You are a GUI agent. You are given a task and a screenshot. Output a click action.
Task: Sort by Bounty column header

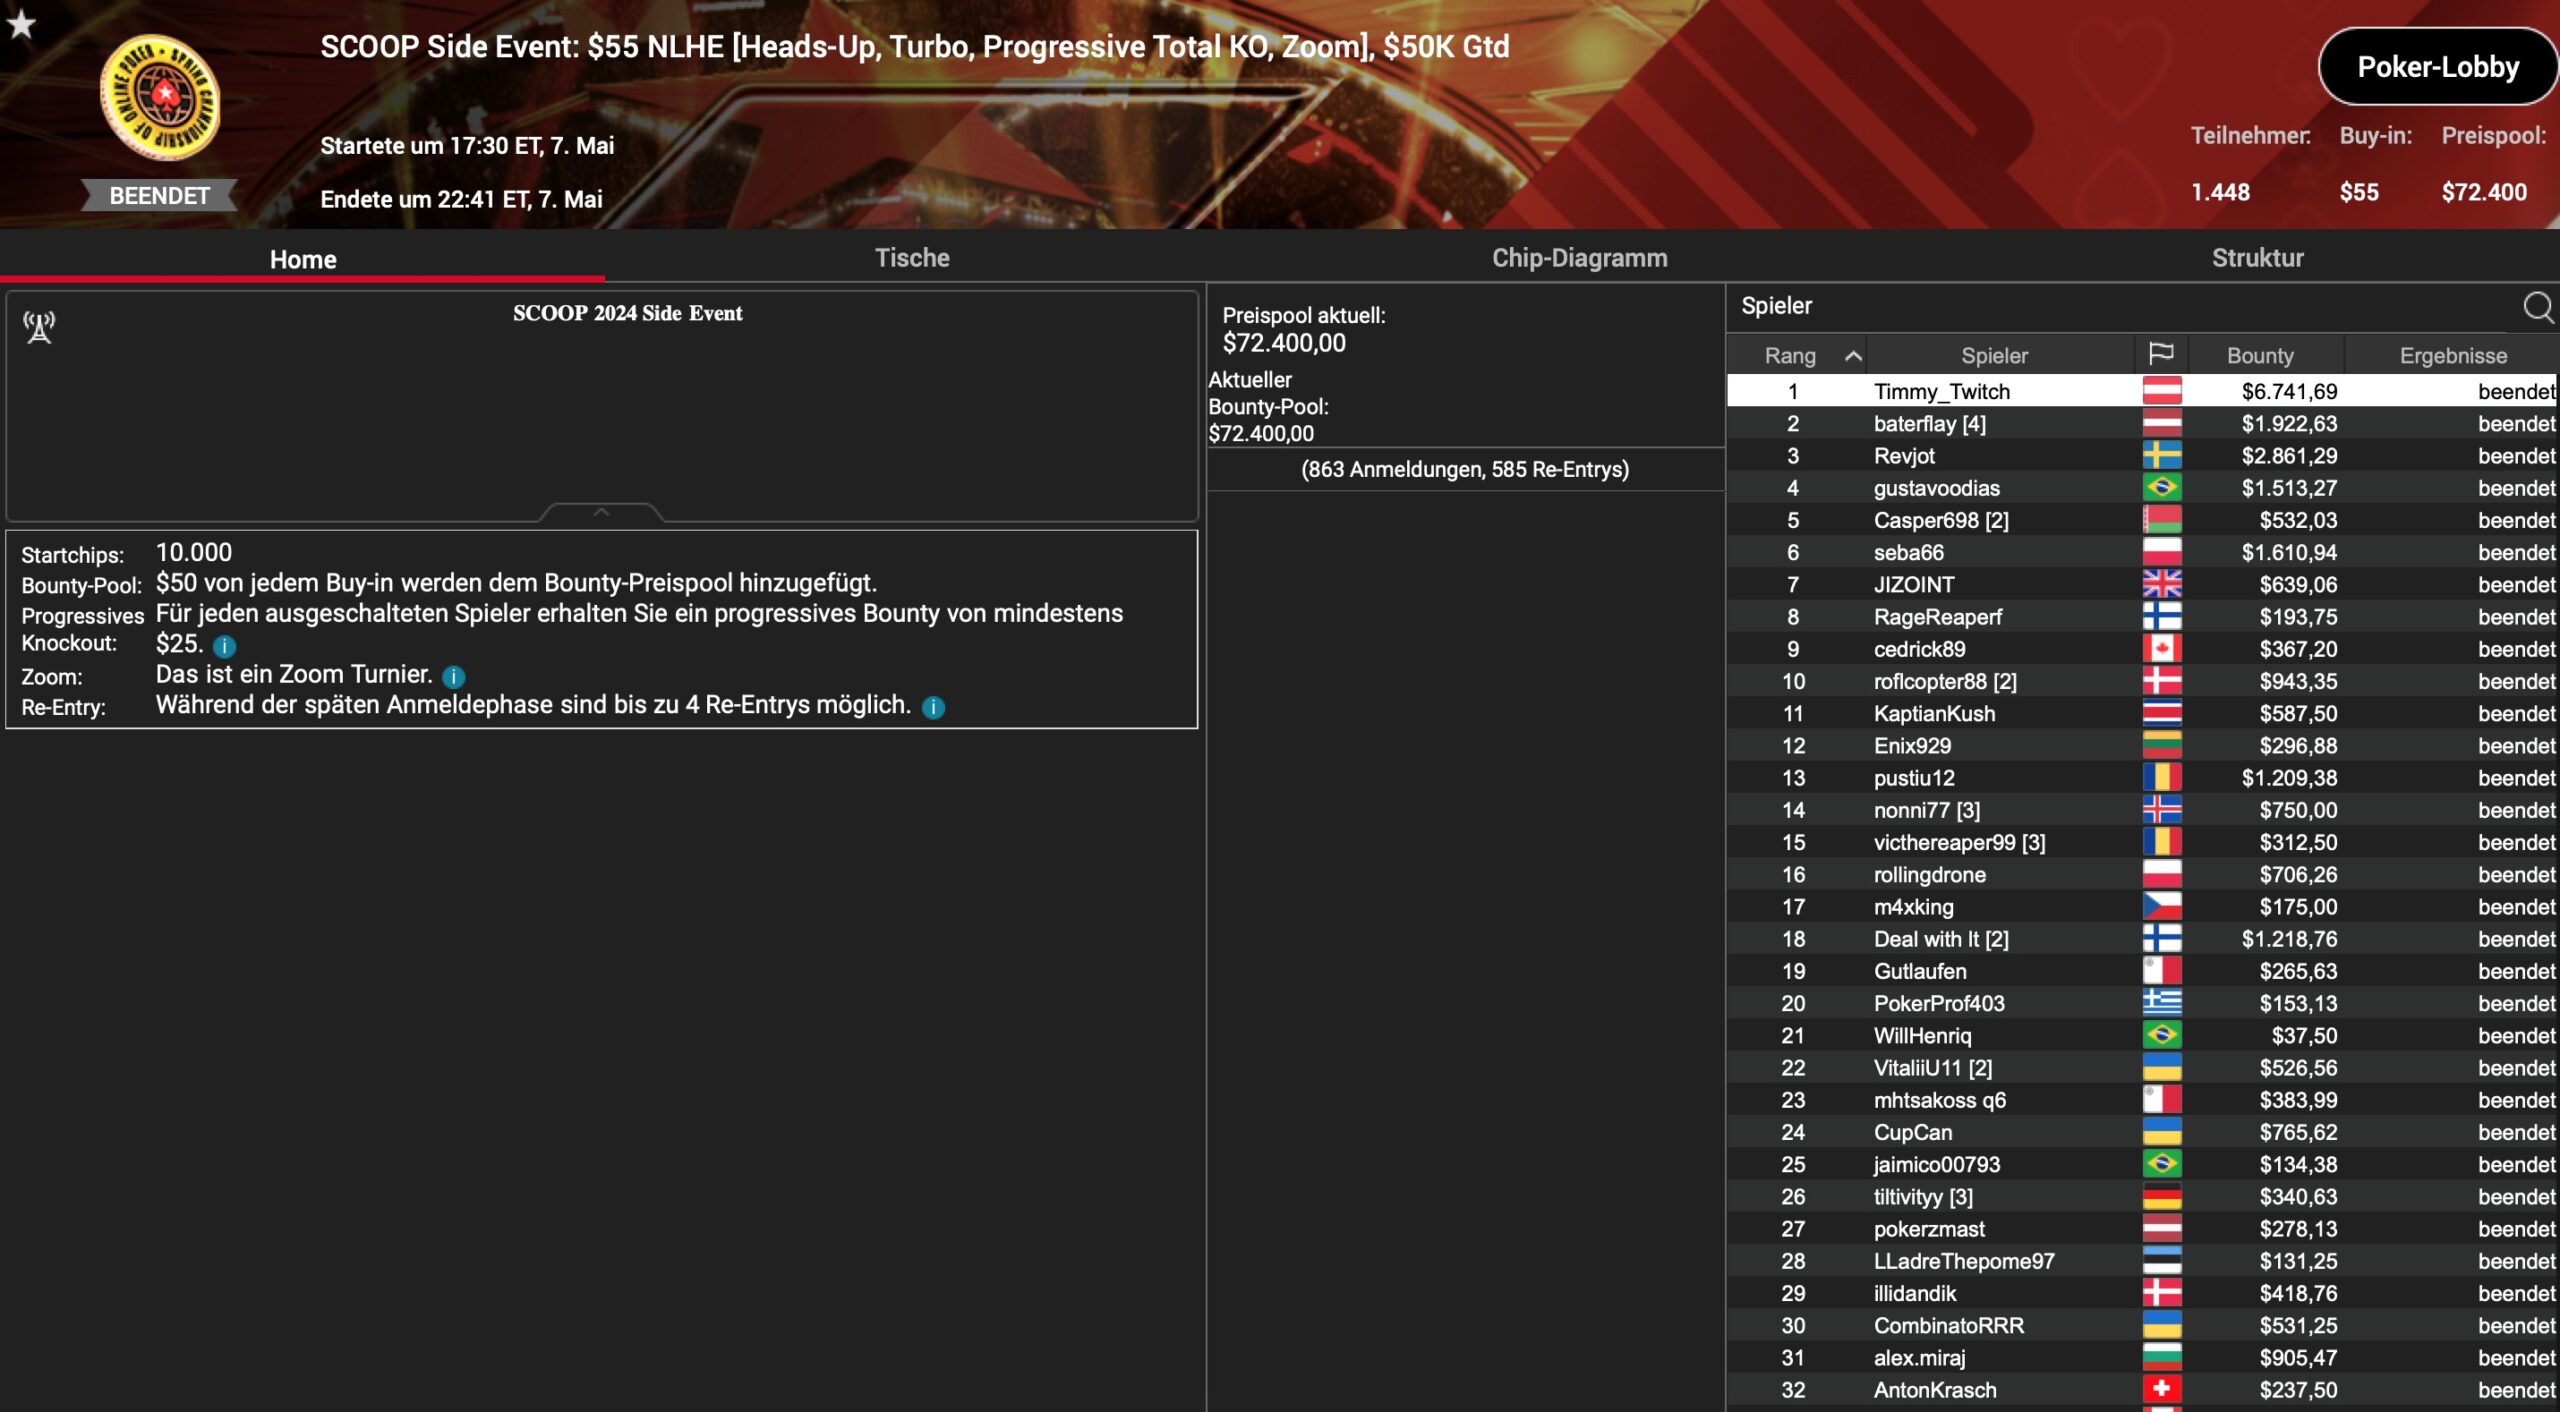tap(2260, 356)
